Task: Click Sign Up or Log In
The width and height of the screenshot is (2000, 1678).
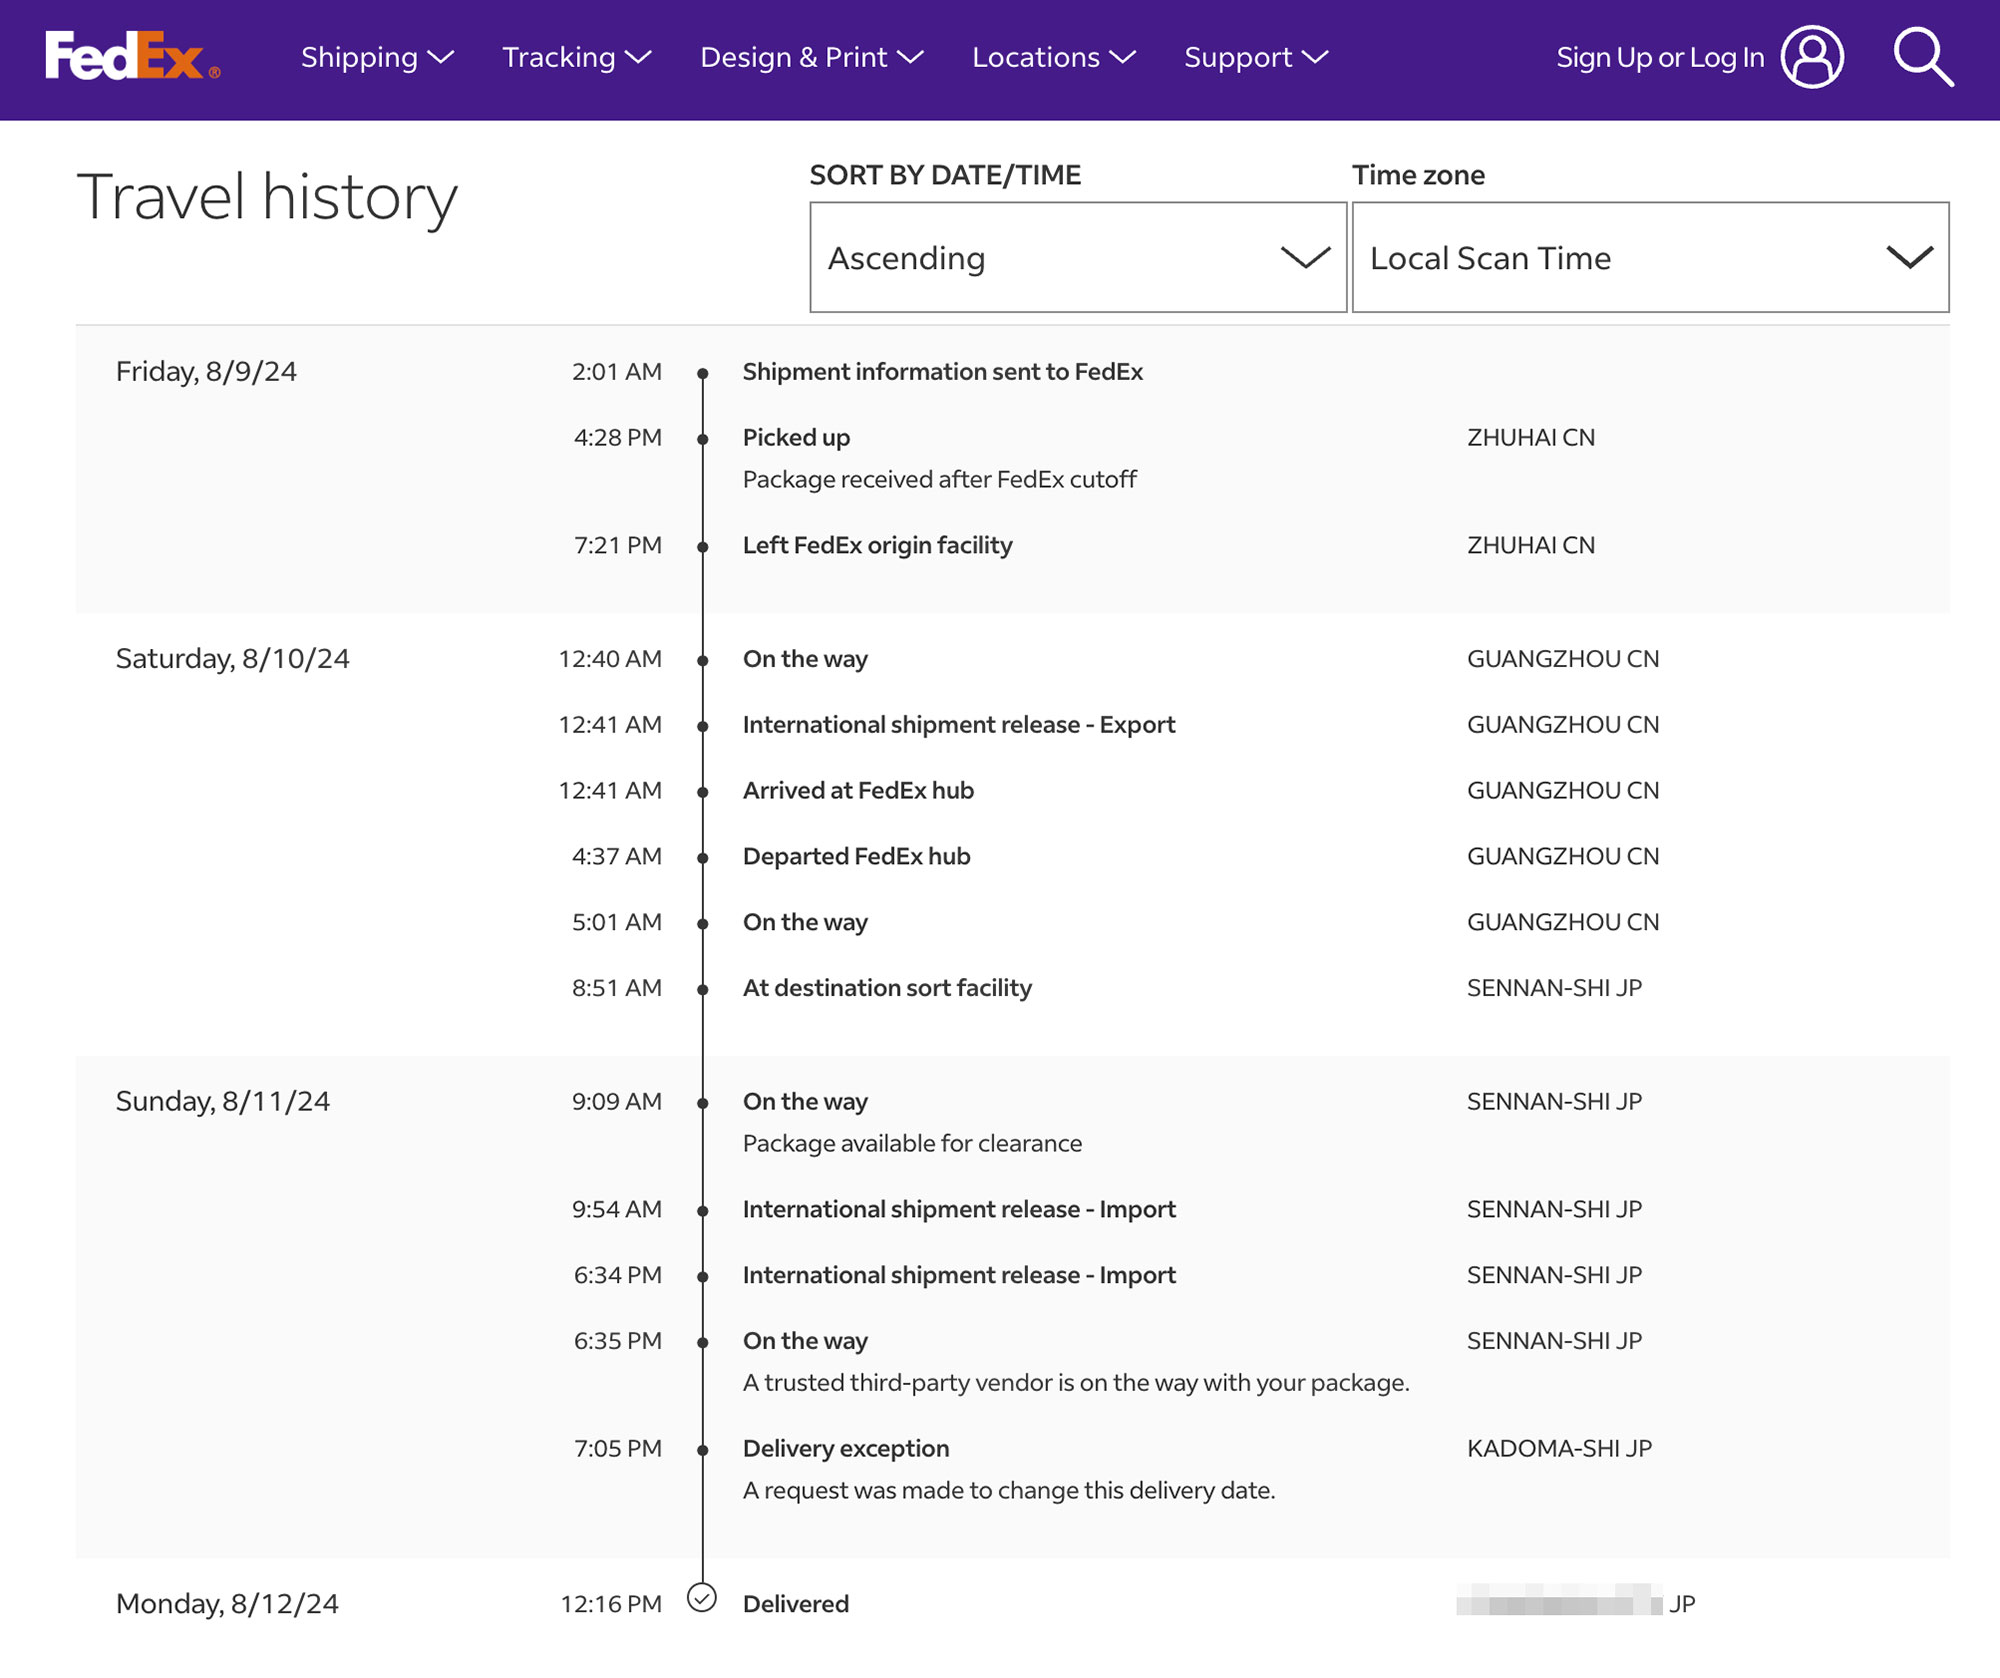Action: pyautogui.click(x=1660, y=57)
